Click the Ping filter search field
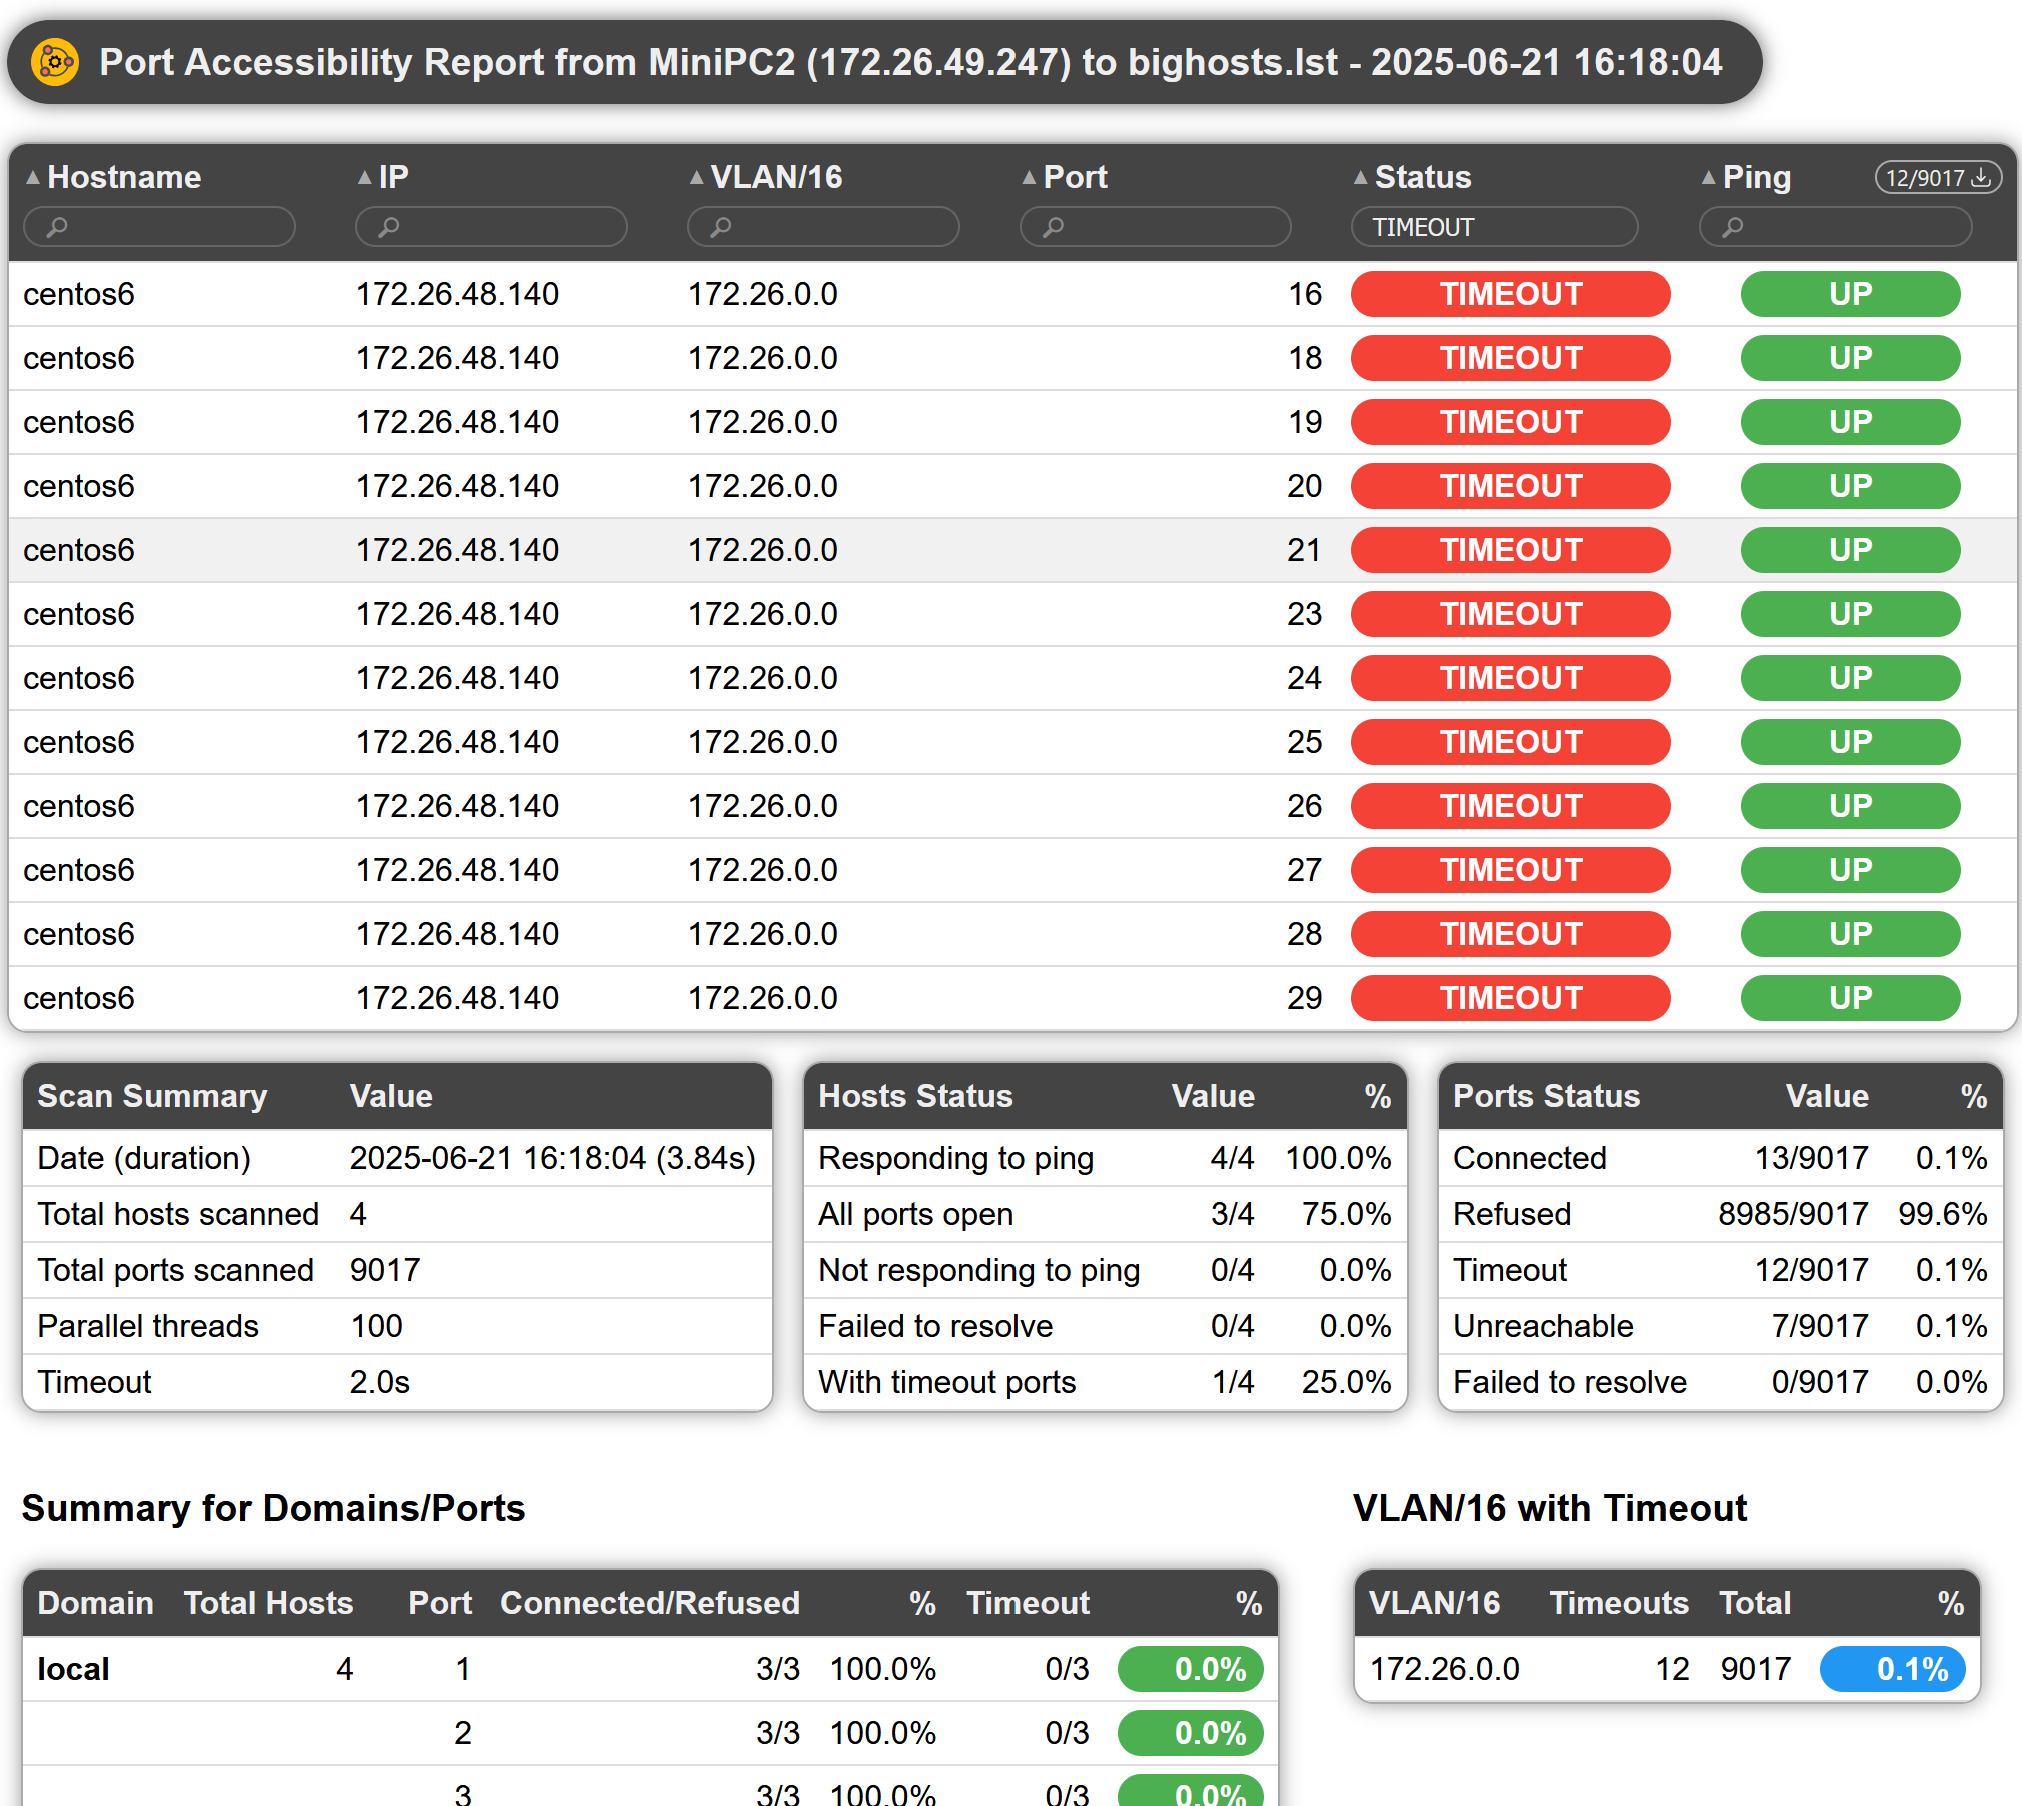Screen dimensions: 2022x1806 [x=1835, y=227]
